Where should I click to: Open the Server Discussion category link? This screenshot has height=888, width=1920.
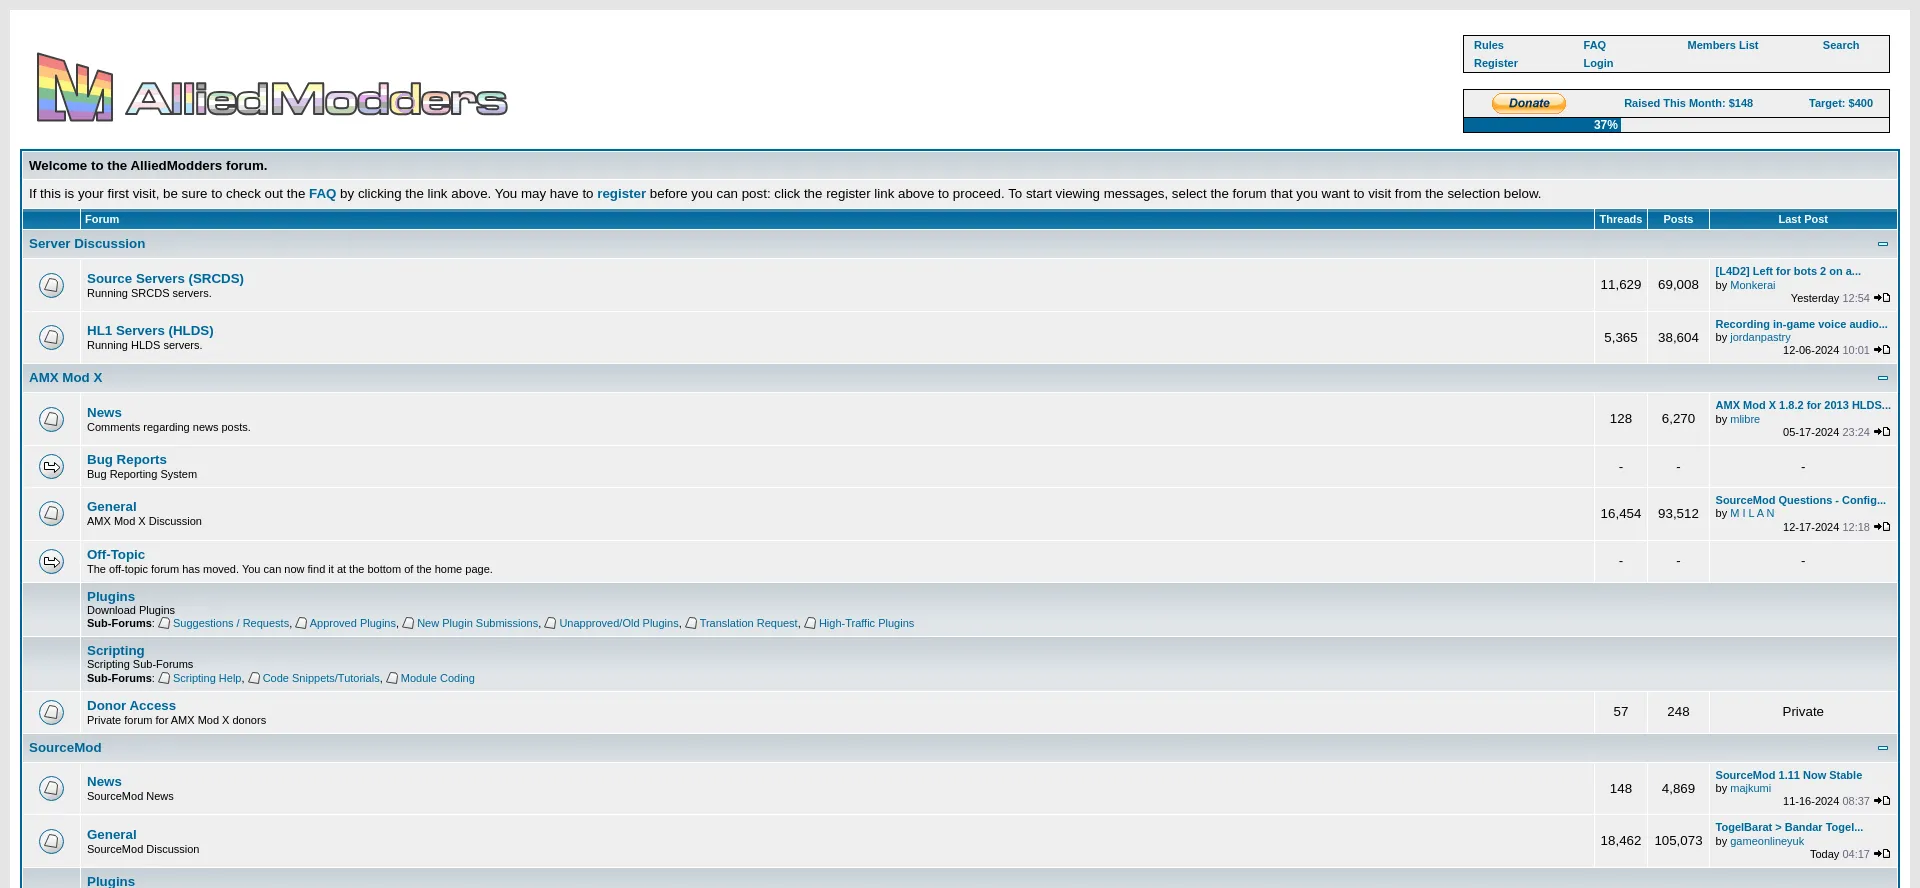coord(87,243)
